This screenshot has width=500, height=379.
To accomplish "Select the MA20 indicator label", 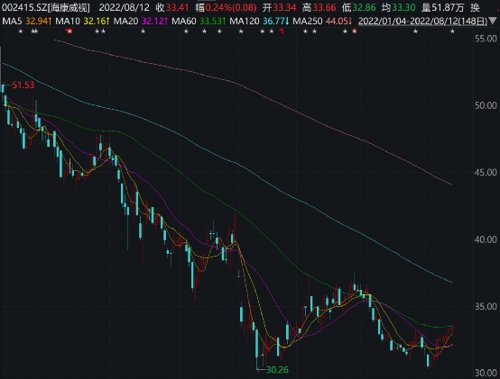I will pos(126,21).
